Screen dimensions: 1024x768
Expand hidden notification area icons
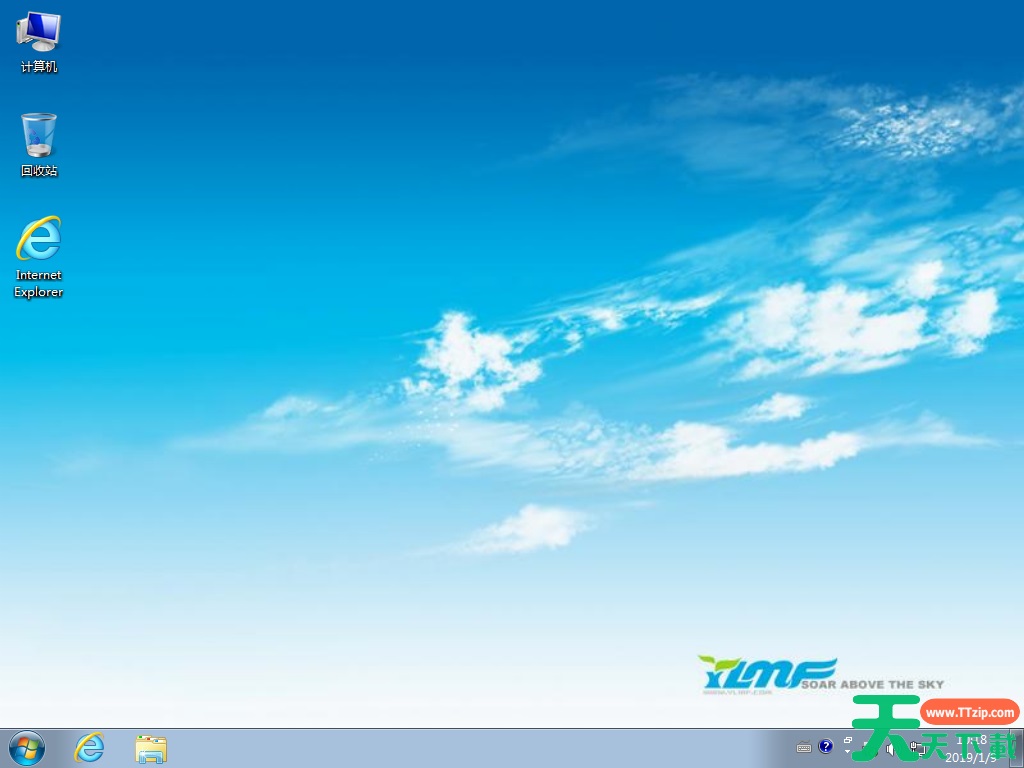tap(848, 752)
